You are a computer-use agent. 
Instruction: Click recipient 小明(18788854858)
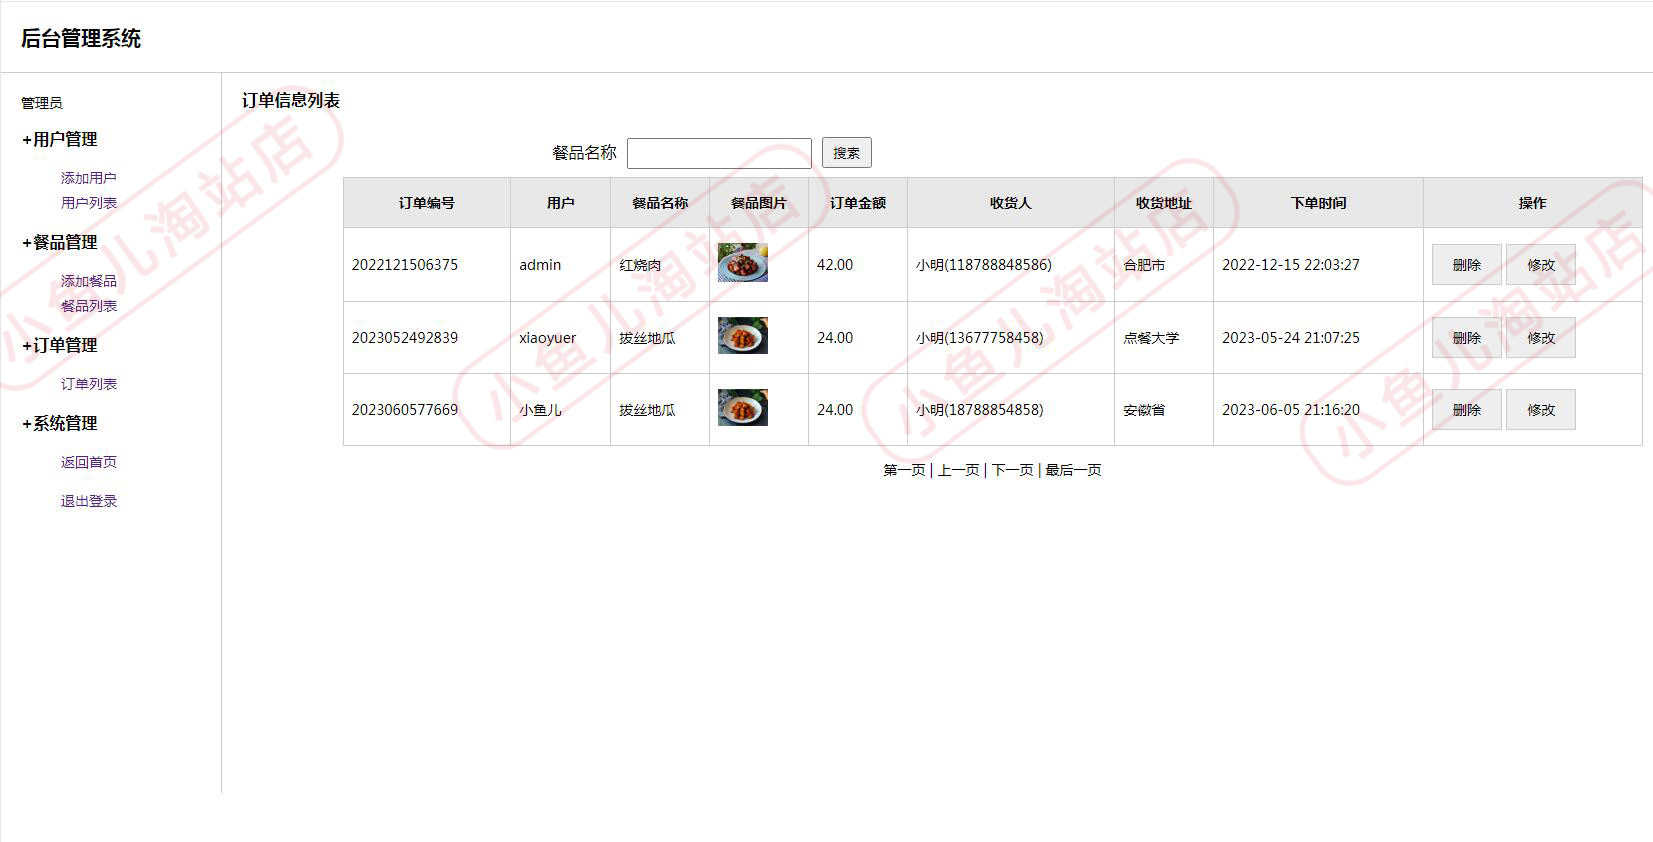(x=980, y=410)
